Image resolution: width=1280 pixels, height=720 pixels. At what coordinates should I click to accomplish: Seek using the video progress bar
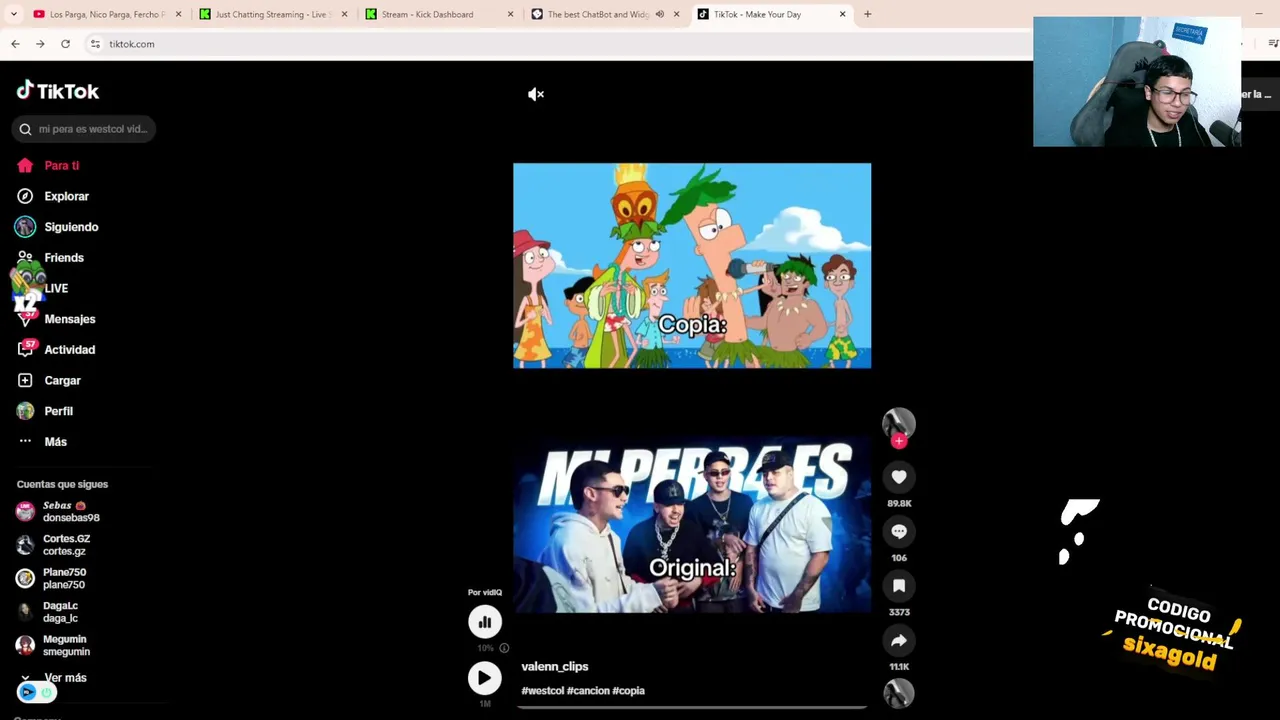(x=692, y=708)
